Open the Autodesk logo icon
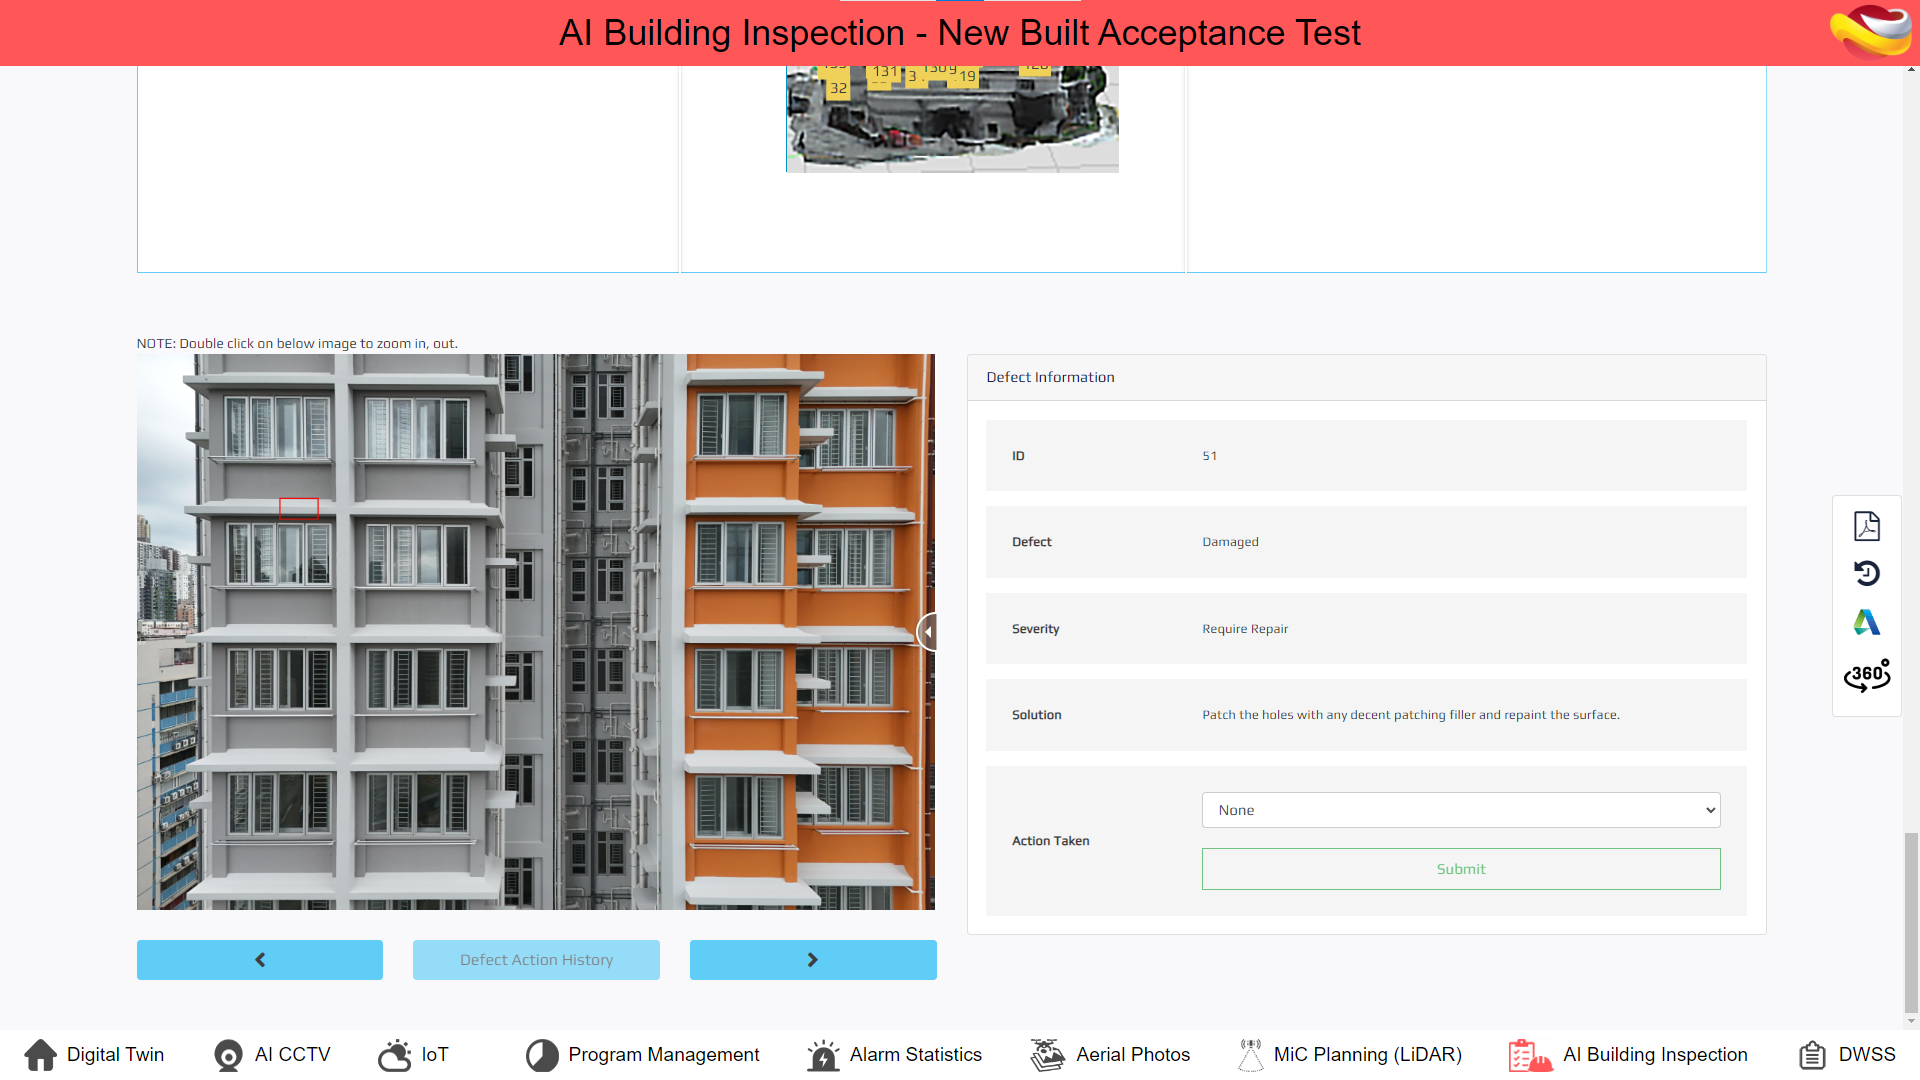Screen dimensions: 1920x1080 [1866, 623]
